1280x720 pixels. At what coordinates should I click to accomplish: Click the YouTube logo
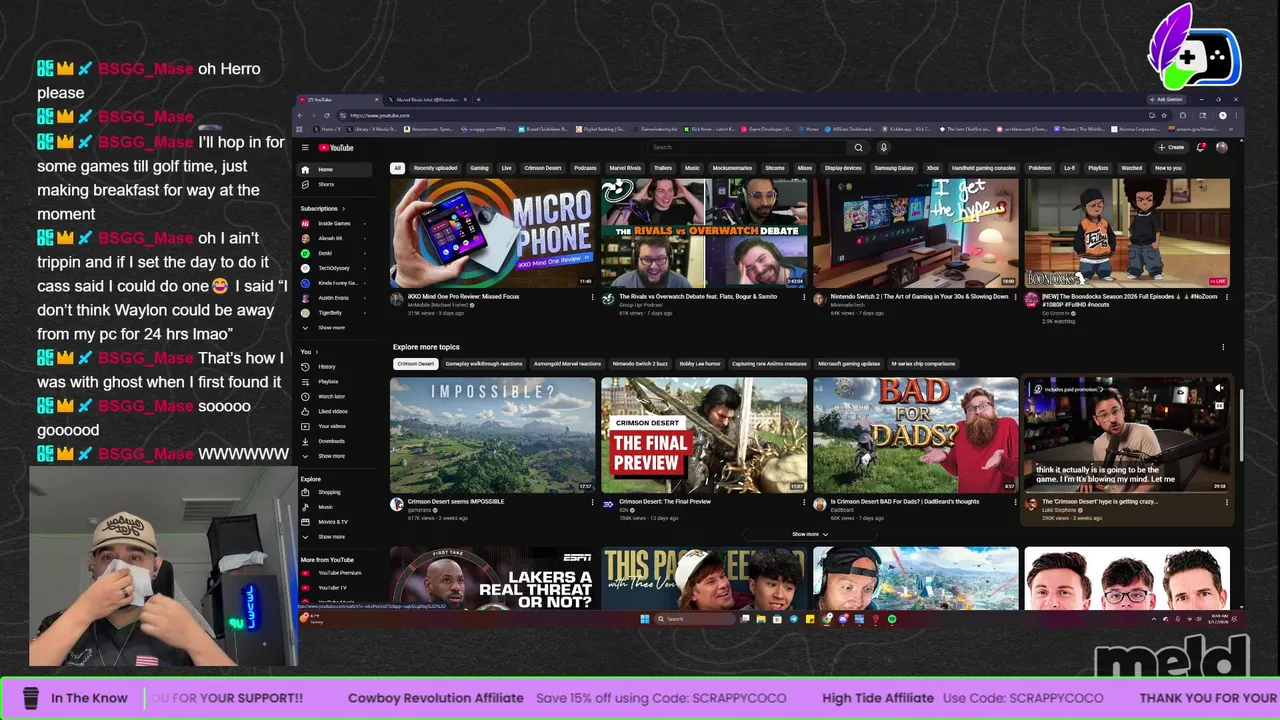[x=336, y=148]
